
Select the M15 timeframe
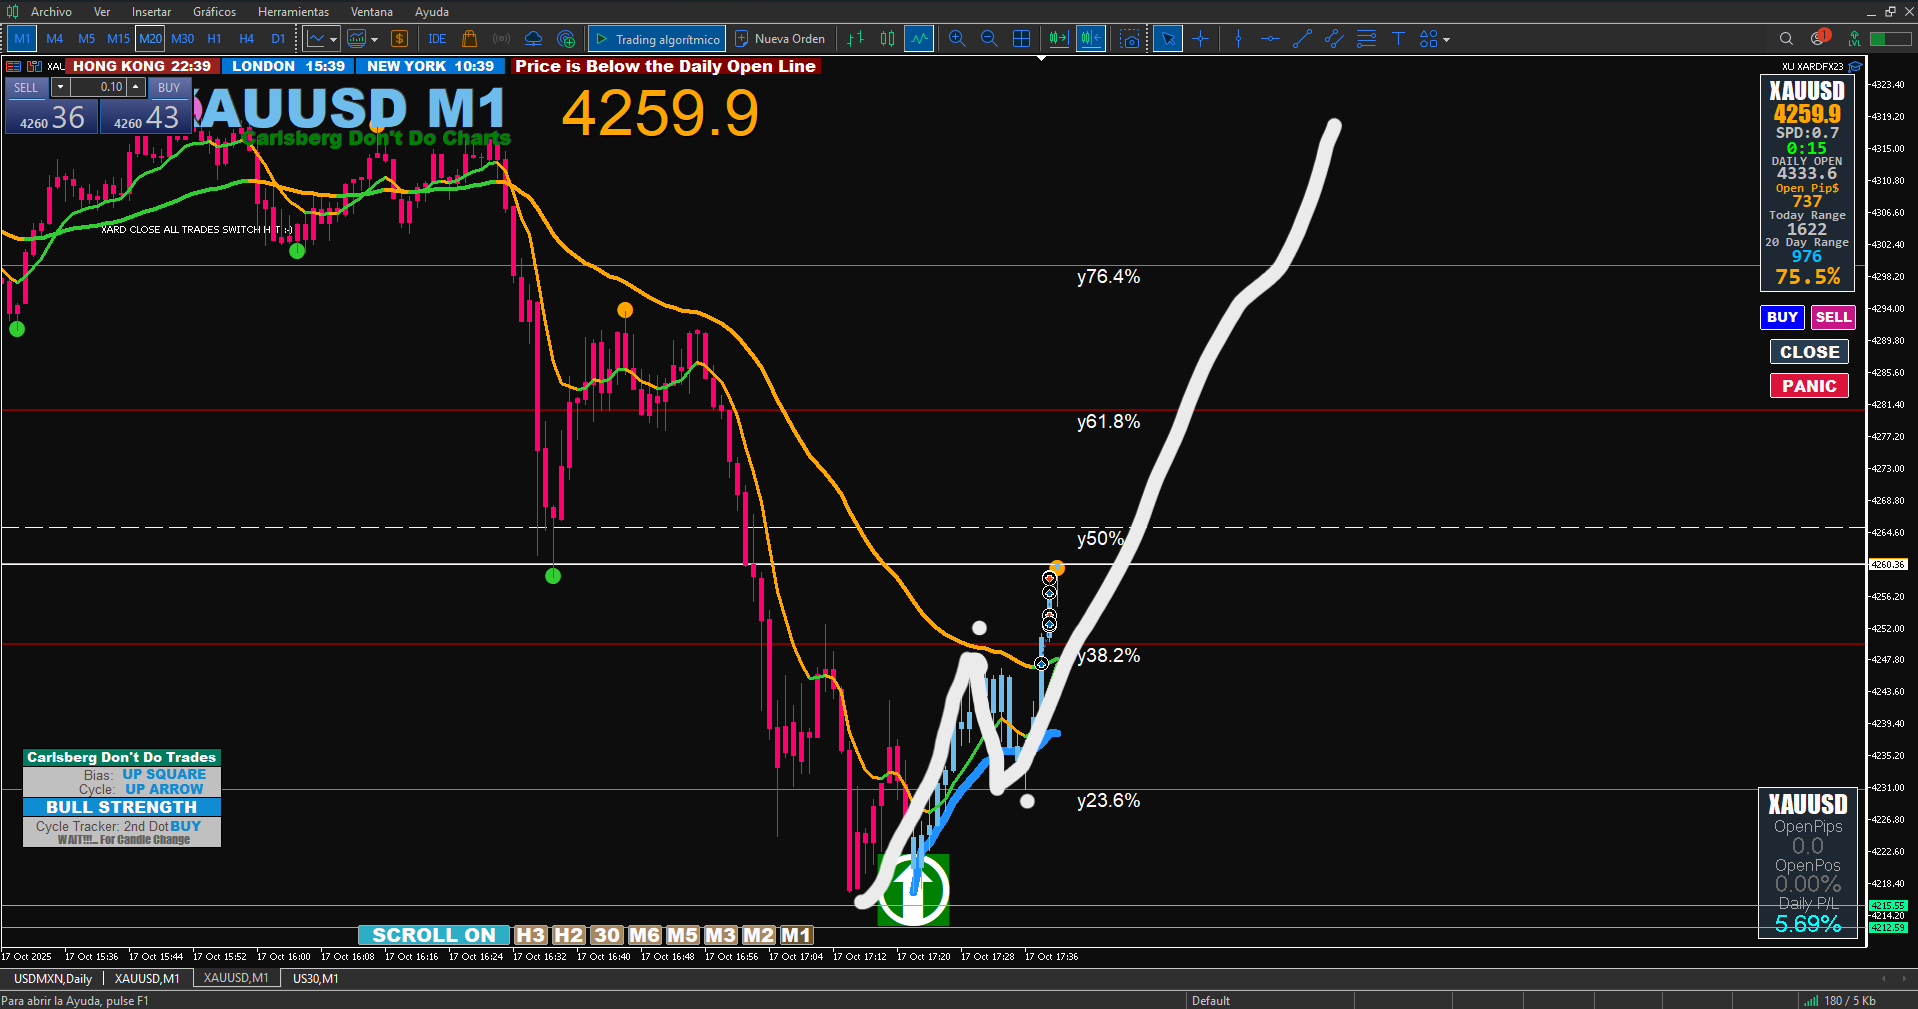119,39
